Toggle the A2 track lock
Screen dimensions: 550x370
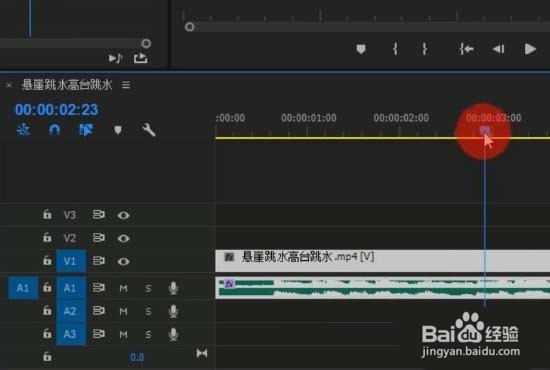[47, 311]
